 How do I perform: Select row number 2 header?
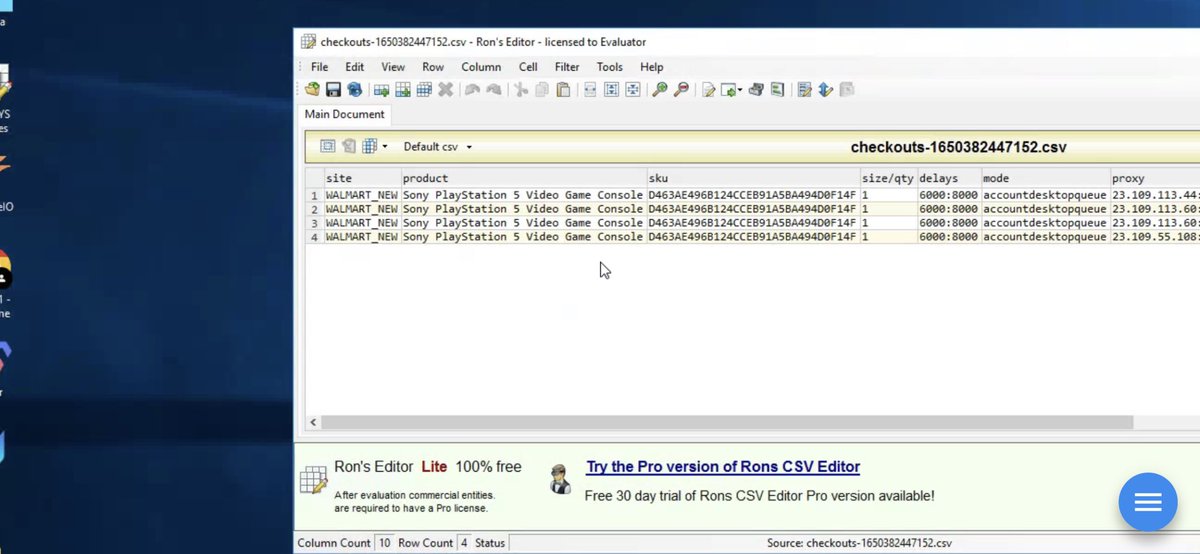point(314,209)
